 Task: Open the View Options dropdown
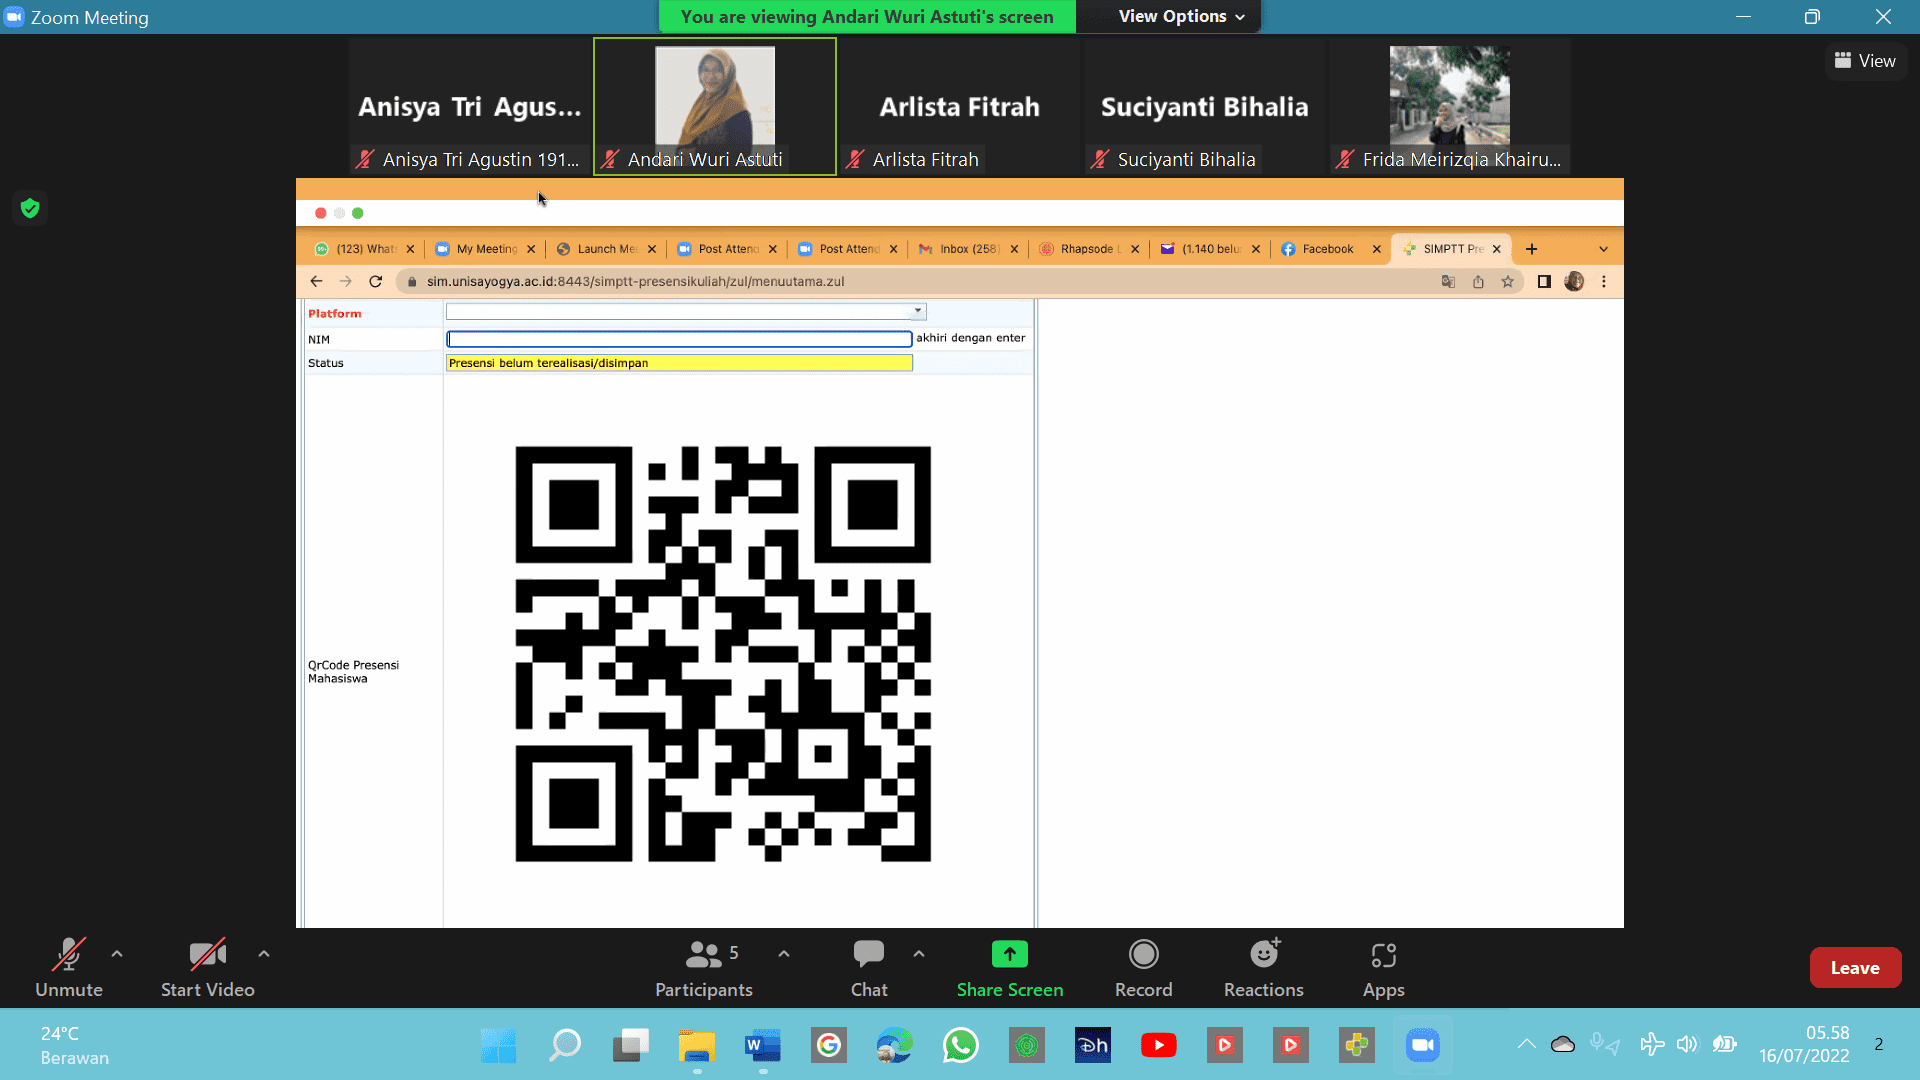point(1181,16)
